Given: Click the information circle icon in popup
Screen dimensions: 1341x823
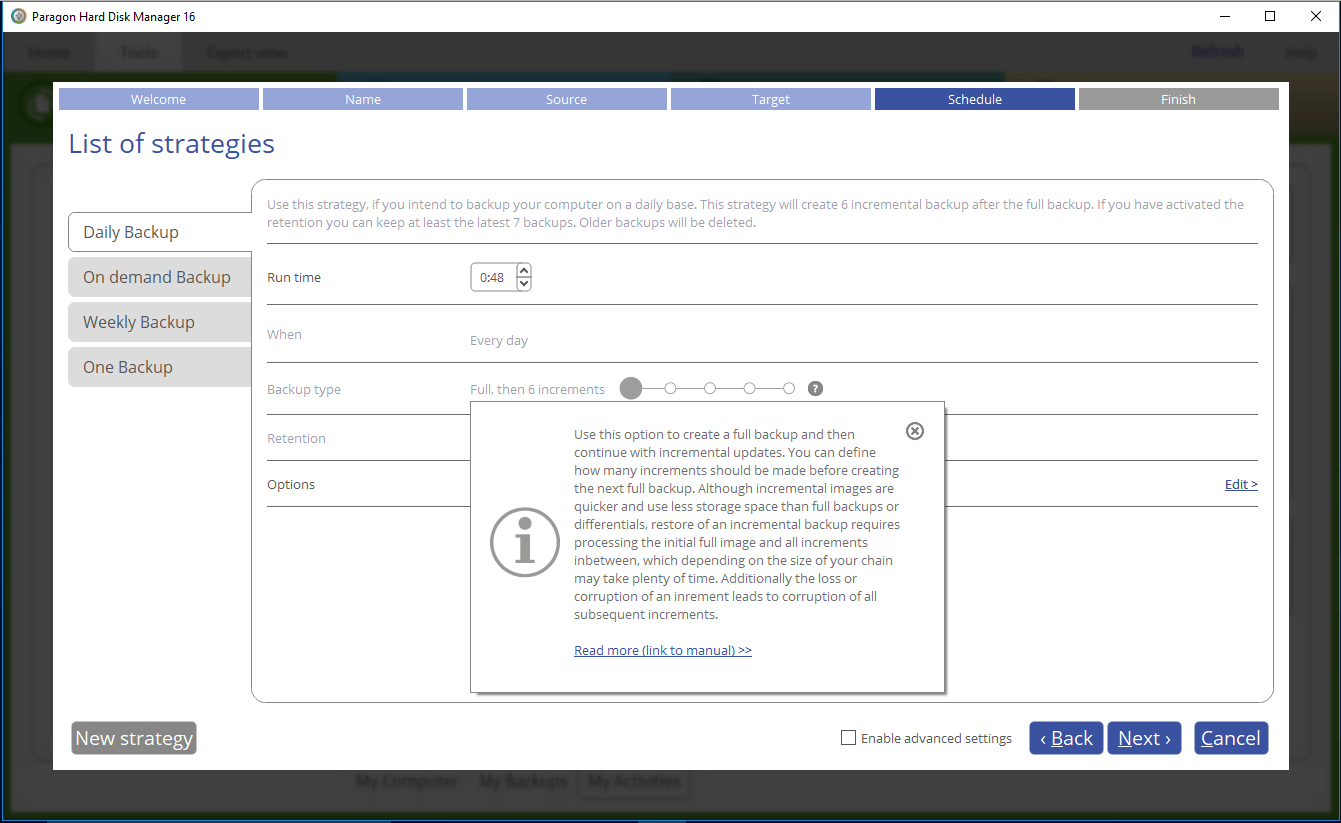Looking at the screenshot, I should [x=525, y=542].
